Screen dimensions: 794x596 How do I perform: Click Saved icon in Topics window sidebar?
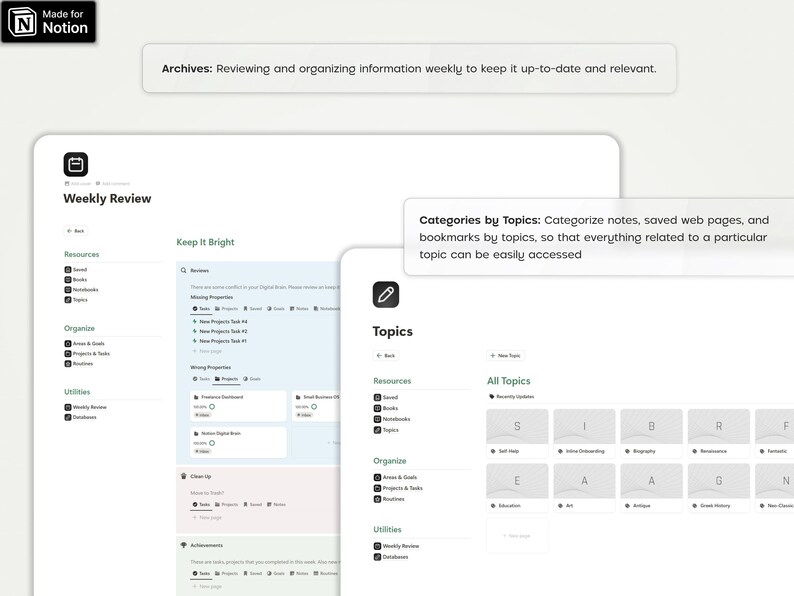(x=377, y=398)
